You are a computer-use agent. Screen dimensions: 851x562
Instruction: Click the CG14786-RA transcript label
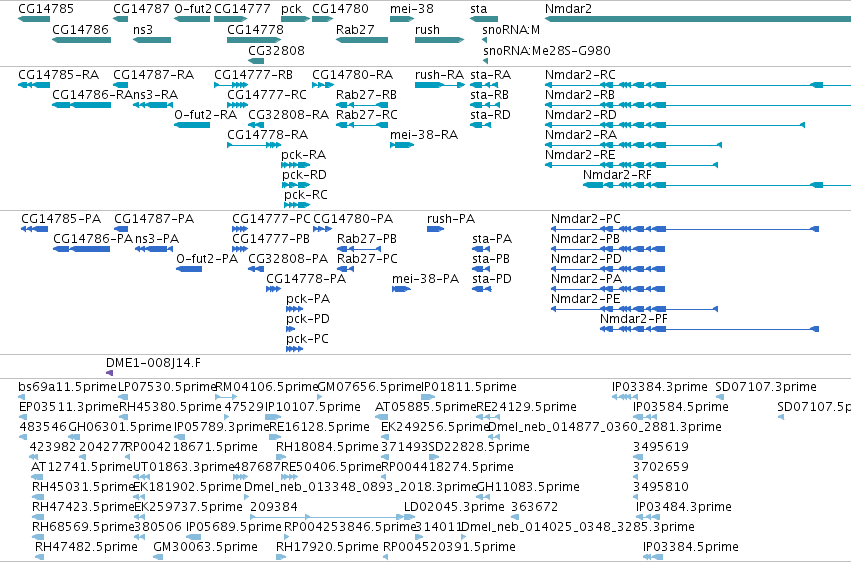point(92,95)
